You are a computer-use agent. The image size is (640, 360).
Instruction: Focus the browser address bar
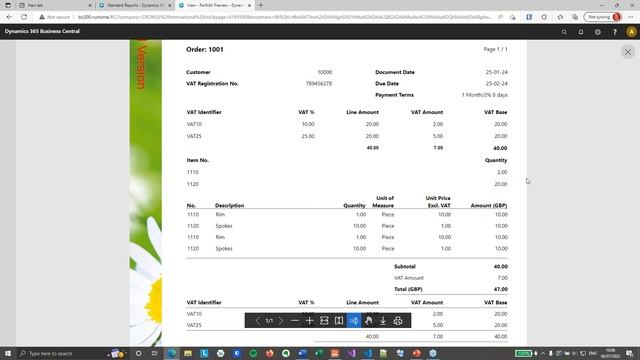[286, 17]
